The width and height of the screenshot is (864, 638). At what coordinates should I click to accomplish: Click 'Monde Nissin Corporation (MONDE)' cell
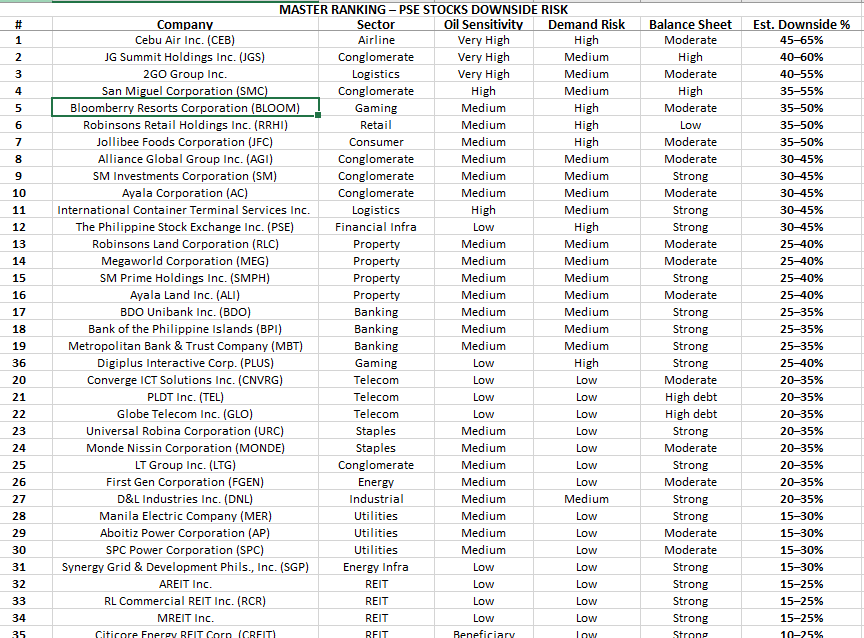point(185,448)
